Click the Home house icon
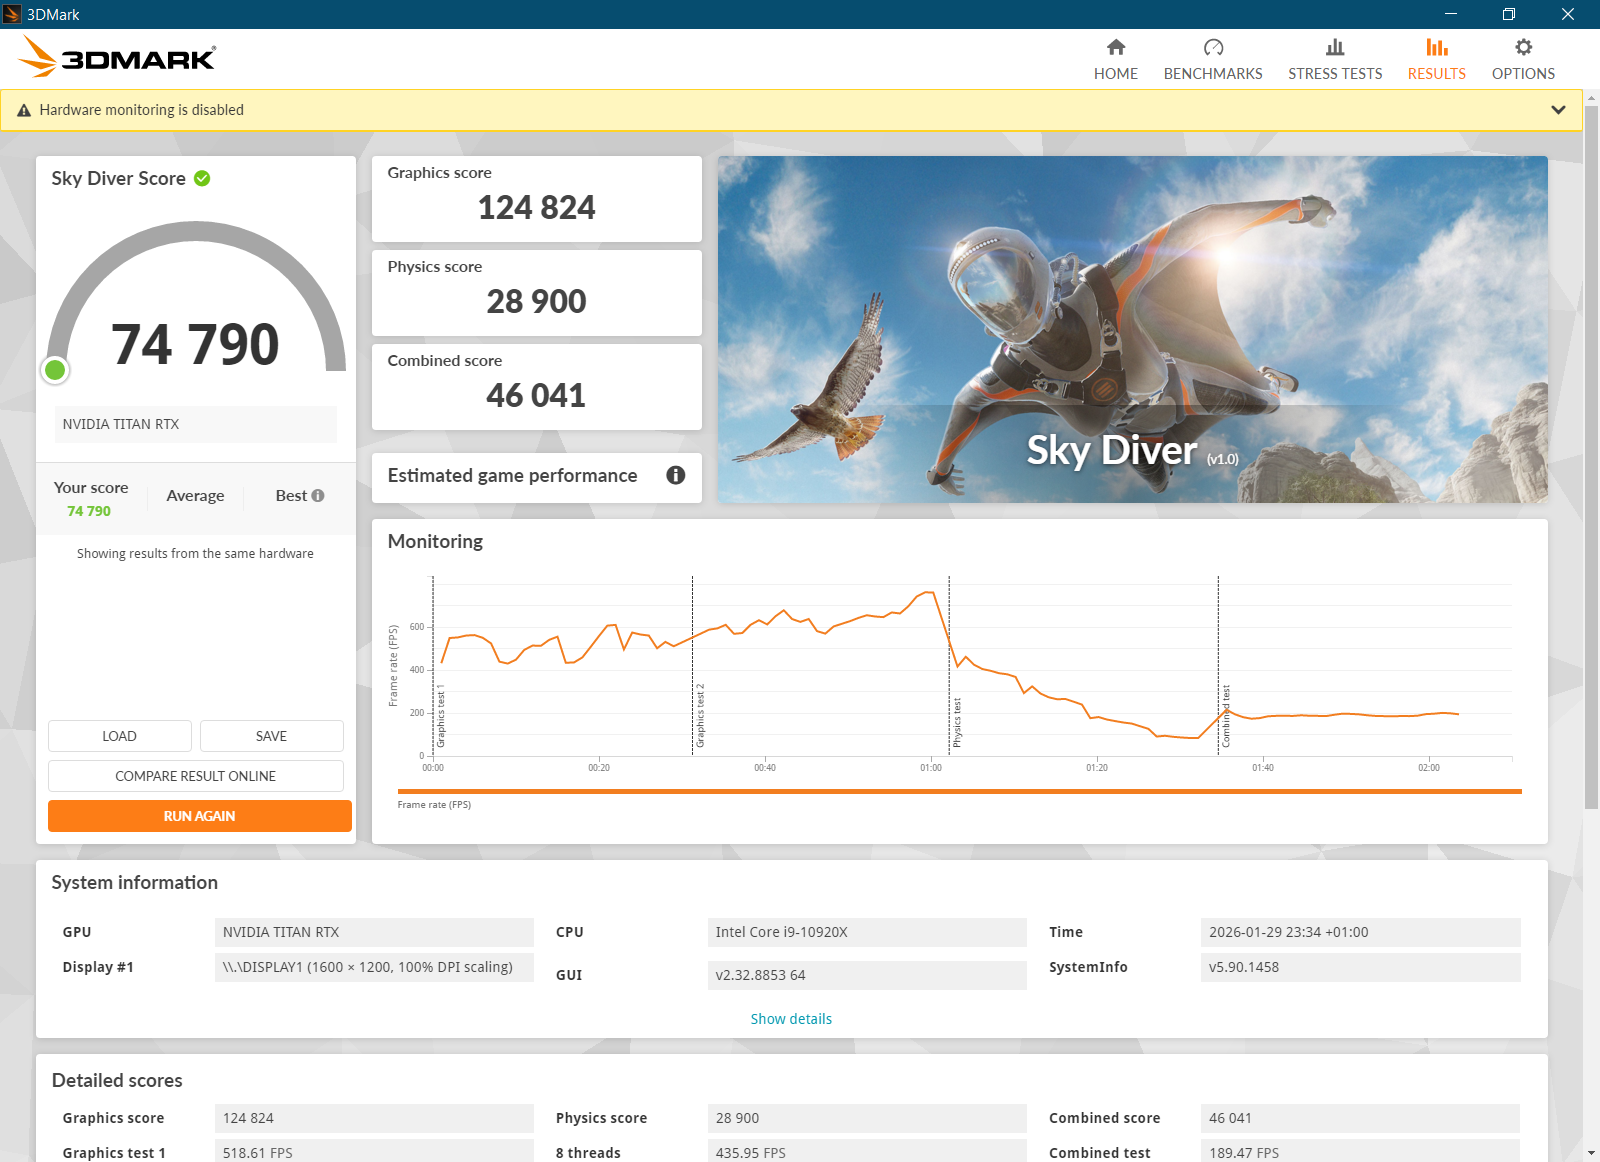 [1116, 47]
